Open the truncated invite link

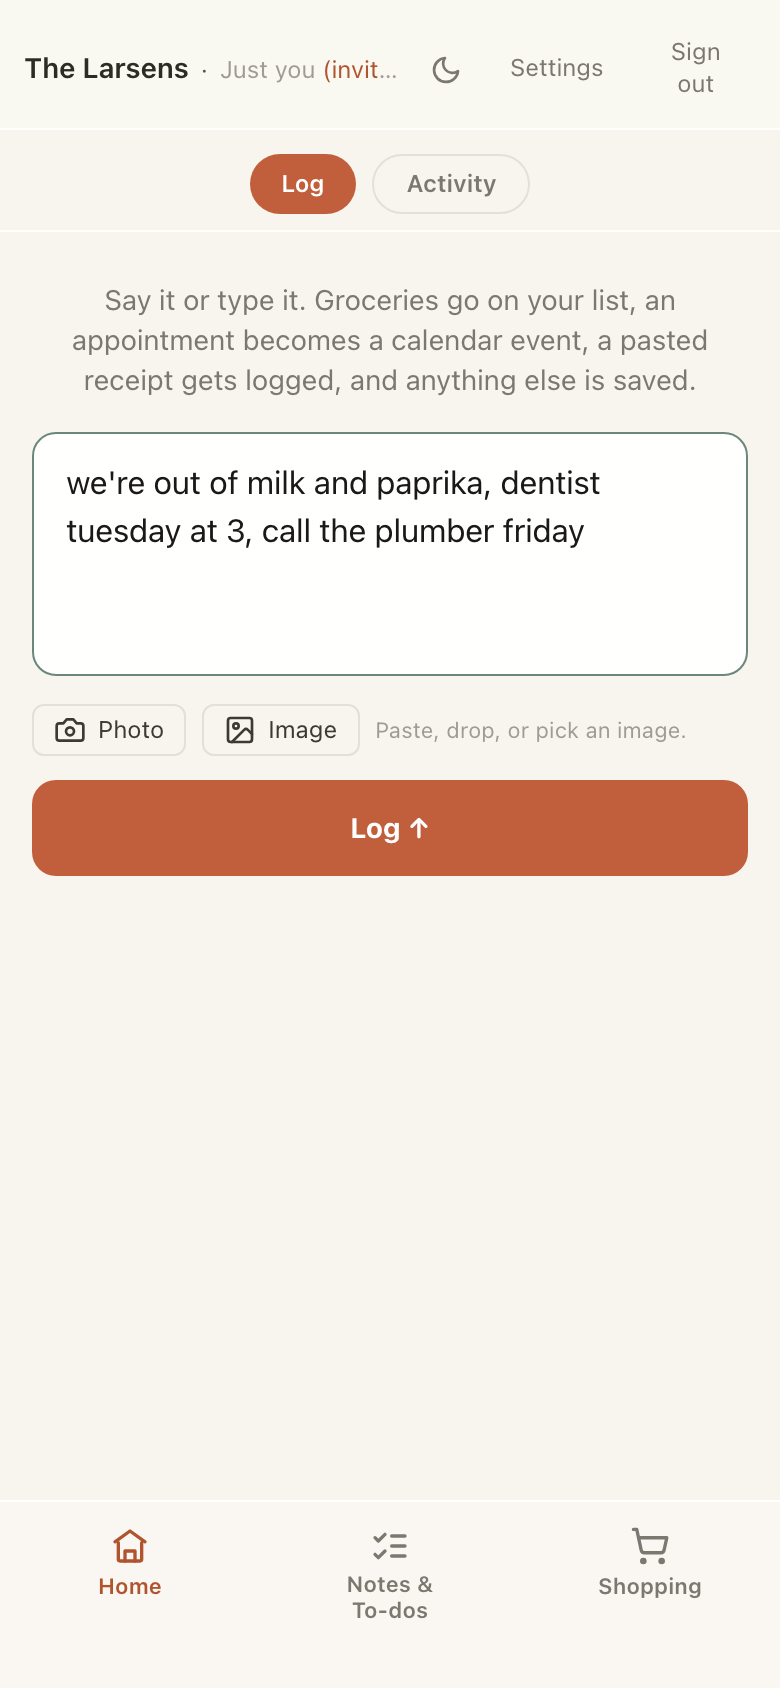(360, 70)
